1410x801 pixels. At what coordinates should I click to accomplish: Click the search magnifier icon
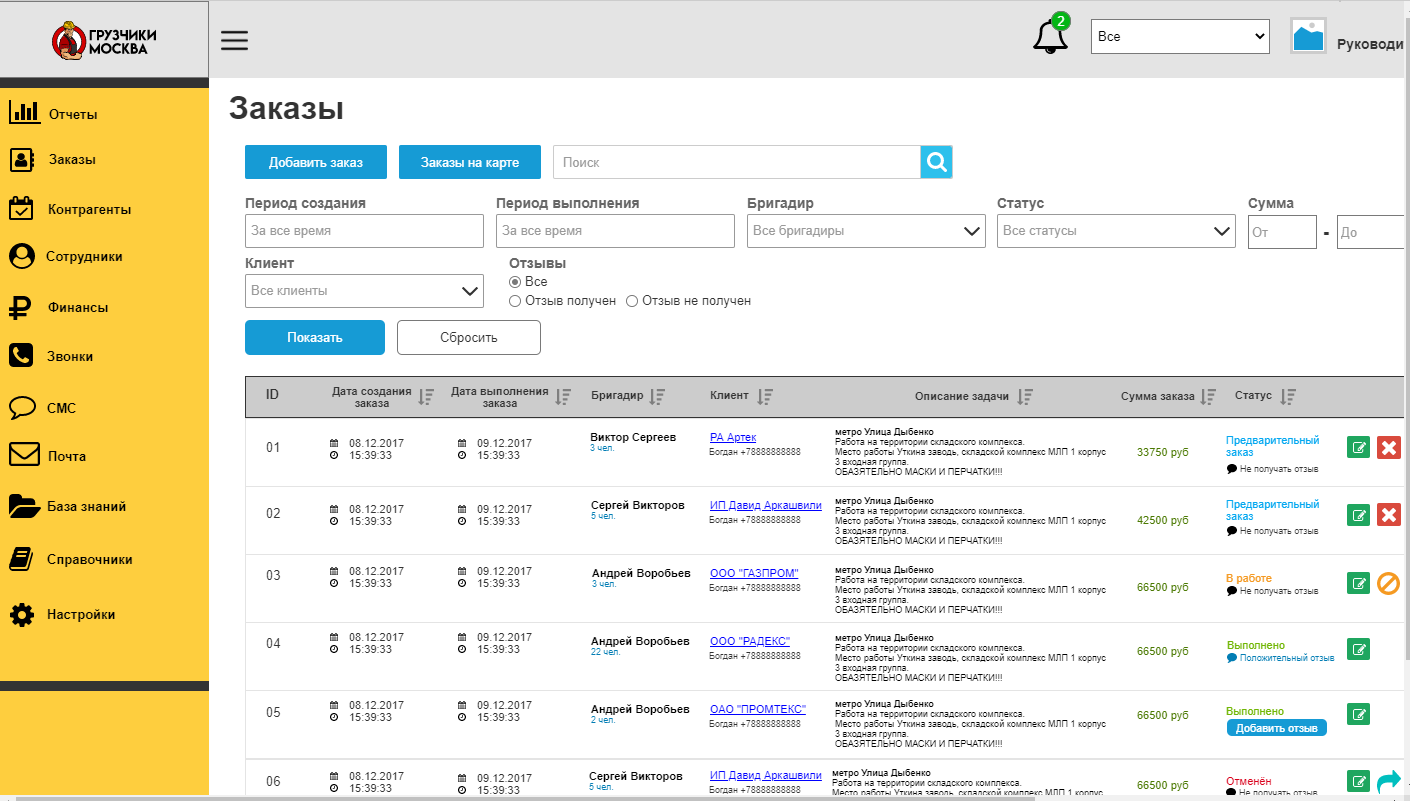(936, 162)
